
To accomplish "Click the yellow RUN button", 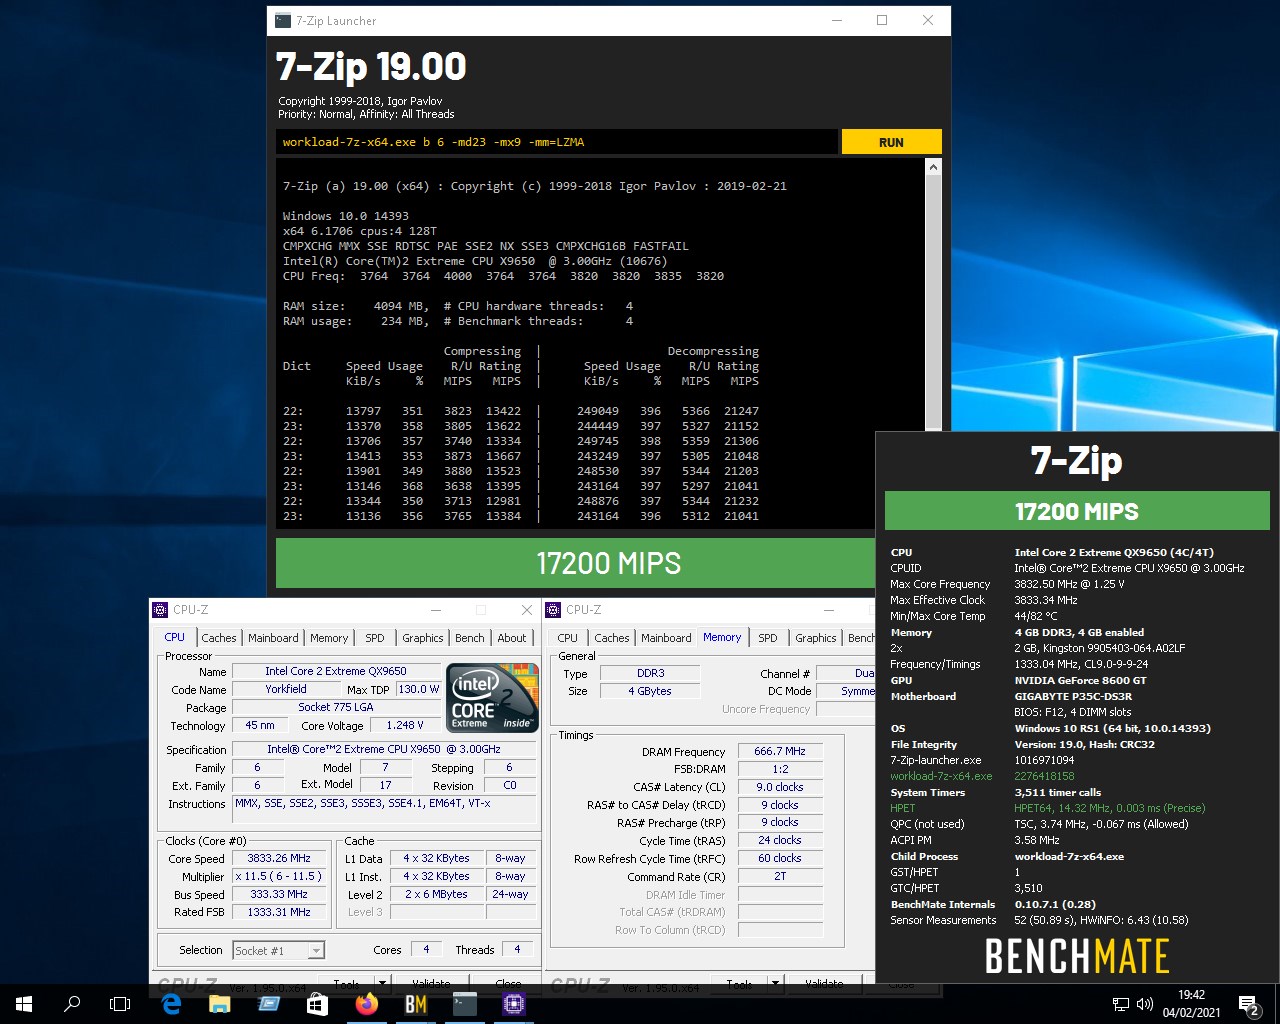I will (891, 142).
